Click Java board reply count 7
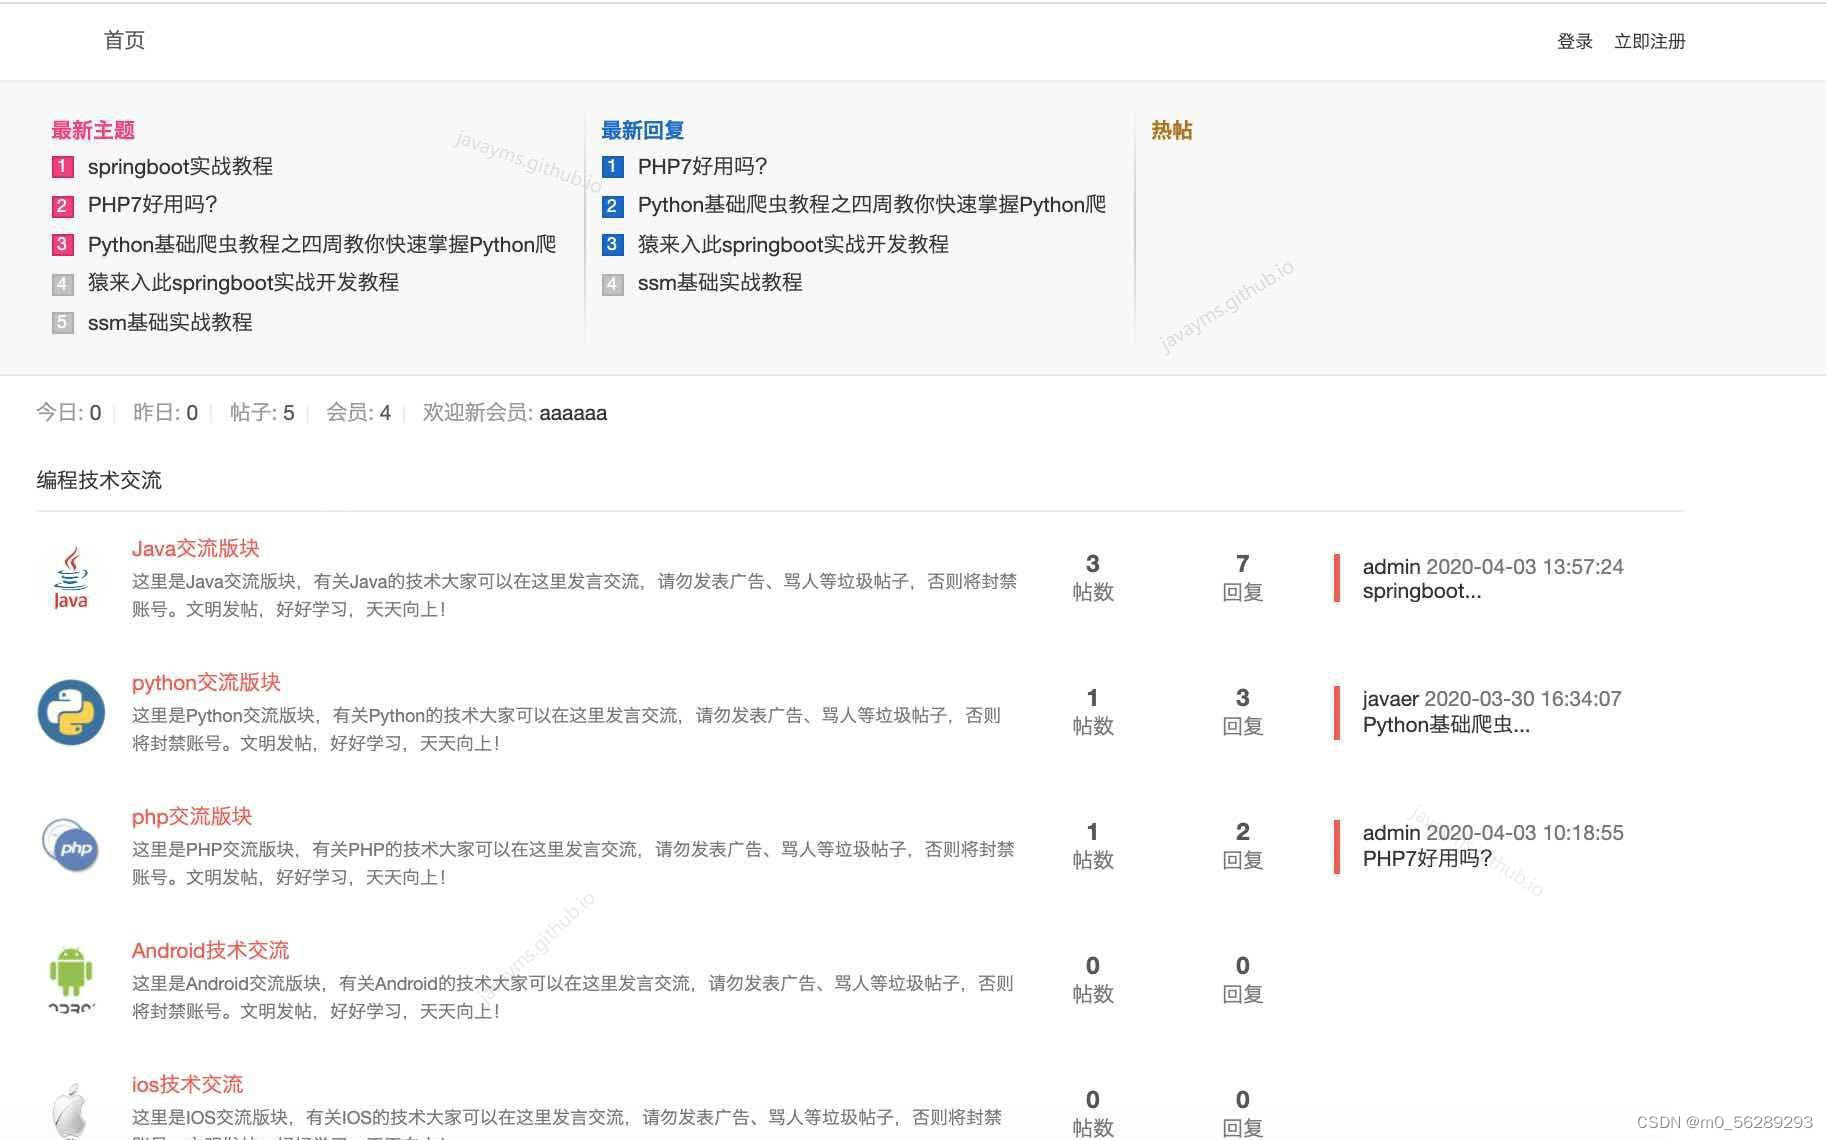Screen dimensions: 1828x1140 click(x=1242, y=564)
